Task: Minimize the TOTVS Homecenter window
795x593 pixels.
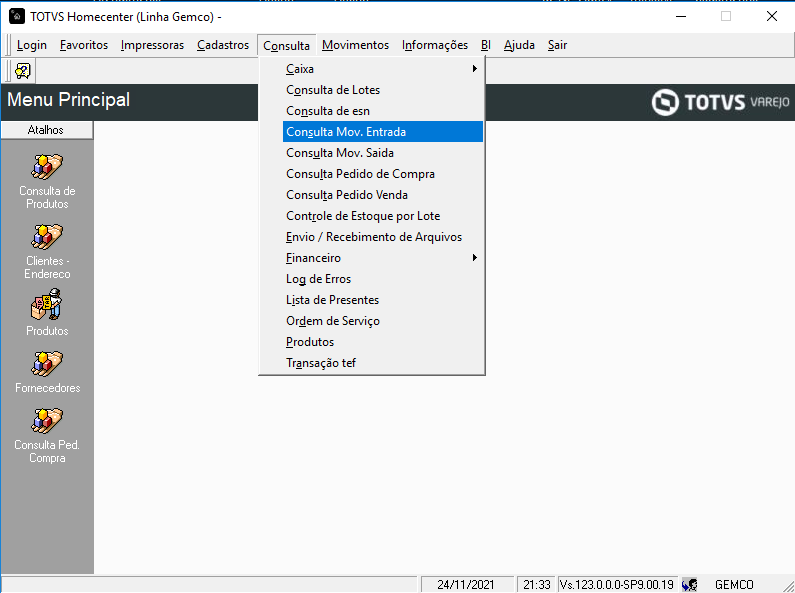Action: click(x=681, y=16)
